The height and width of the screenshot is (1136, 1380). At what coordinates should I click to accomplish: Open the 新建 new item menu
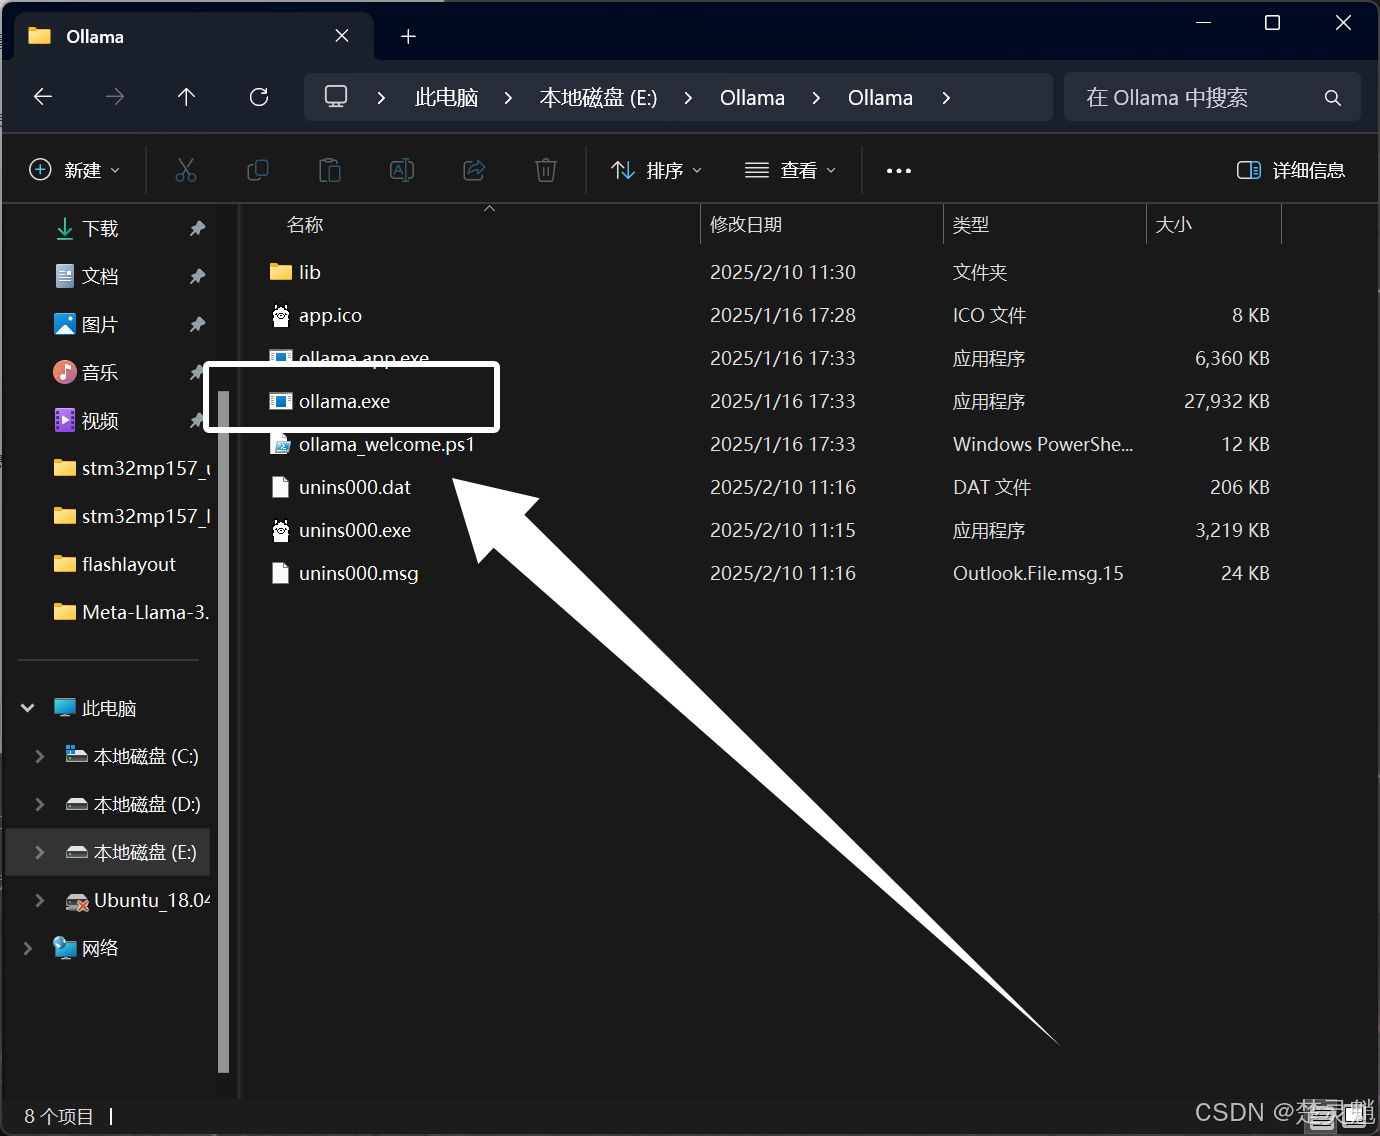click(75, 170)
